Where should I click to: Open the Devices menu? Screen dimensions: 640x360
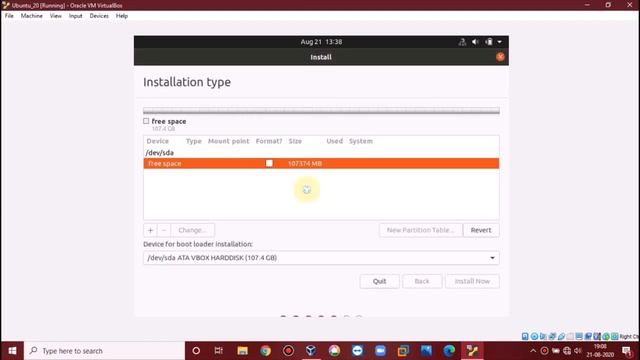click(99, 16)
